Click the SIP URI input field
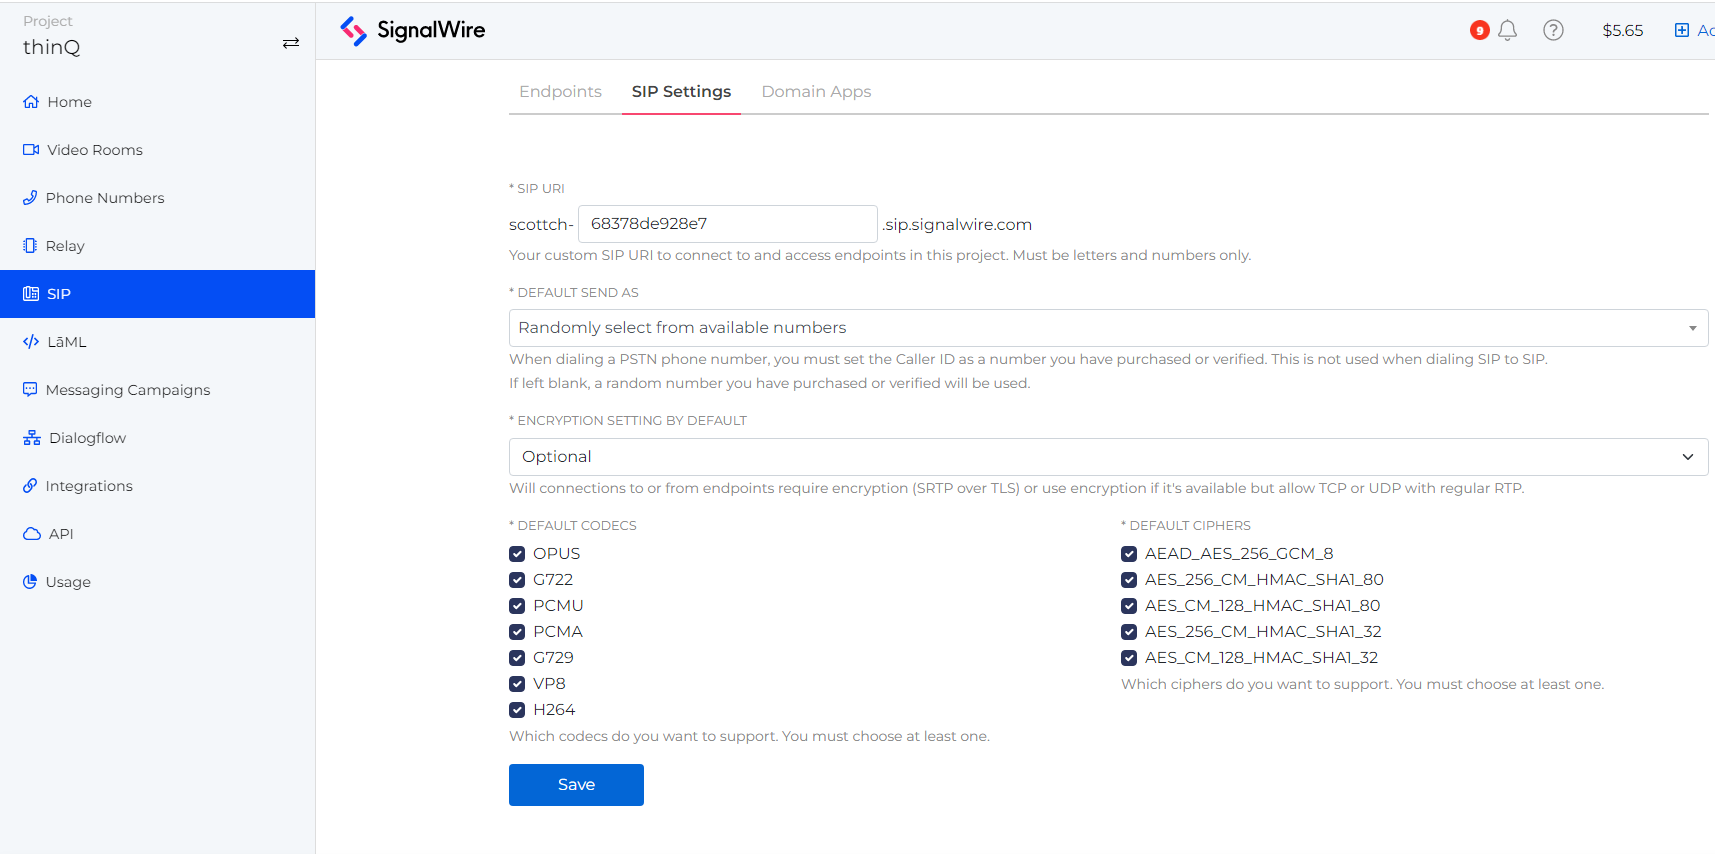Image resolution: width=1715 pixels, height=854 pixels. (x=727, y=224)
